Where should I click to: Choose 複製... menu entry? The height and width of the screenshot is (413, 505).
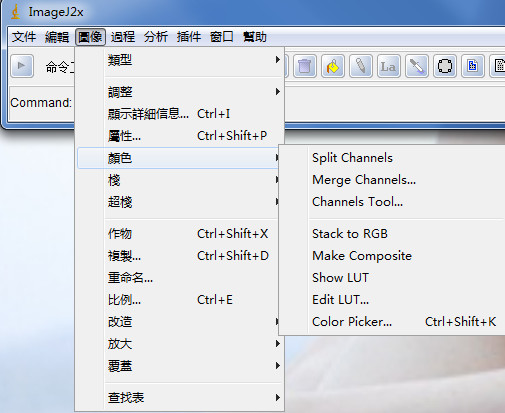tap(180, 256)
